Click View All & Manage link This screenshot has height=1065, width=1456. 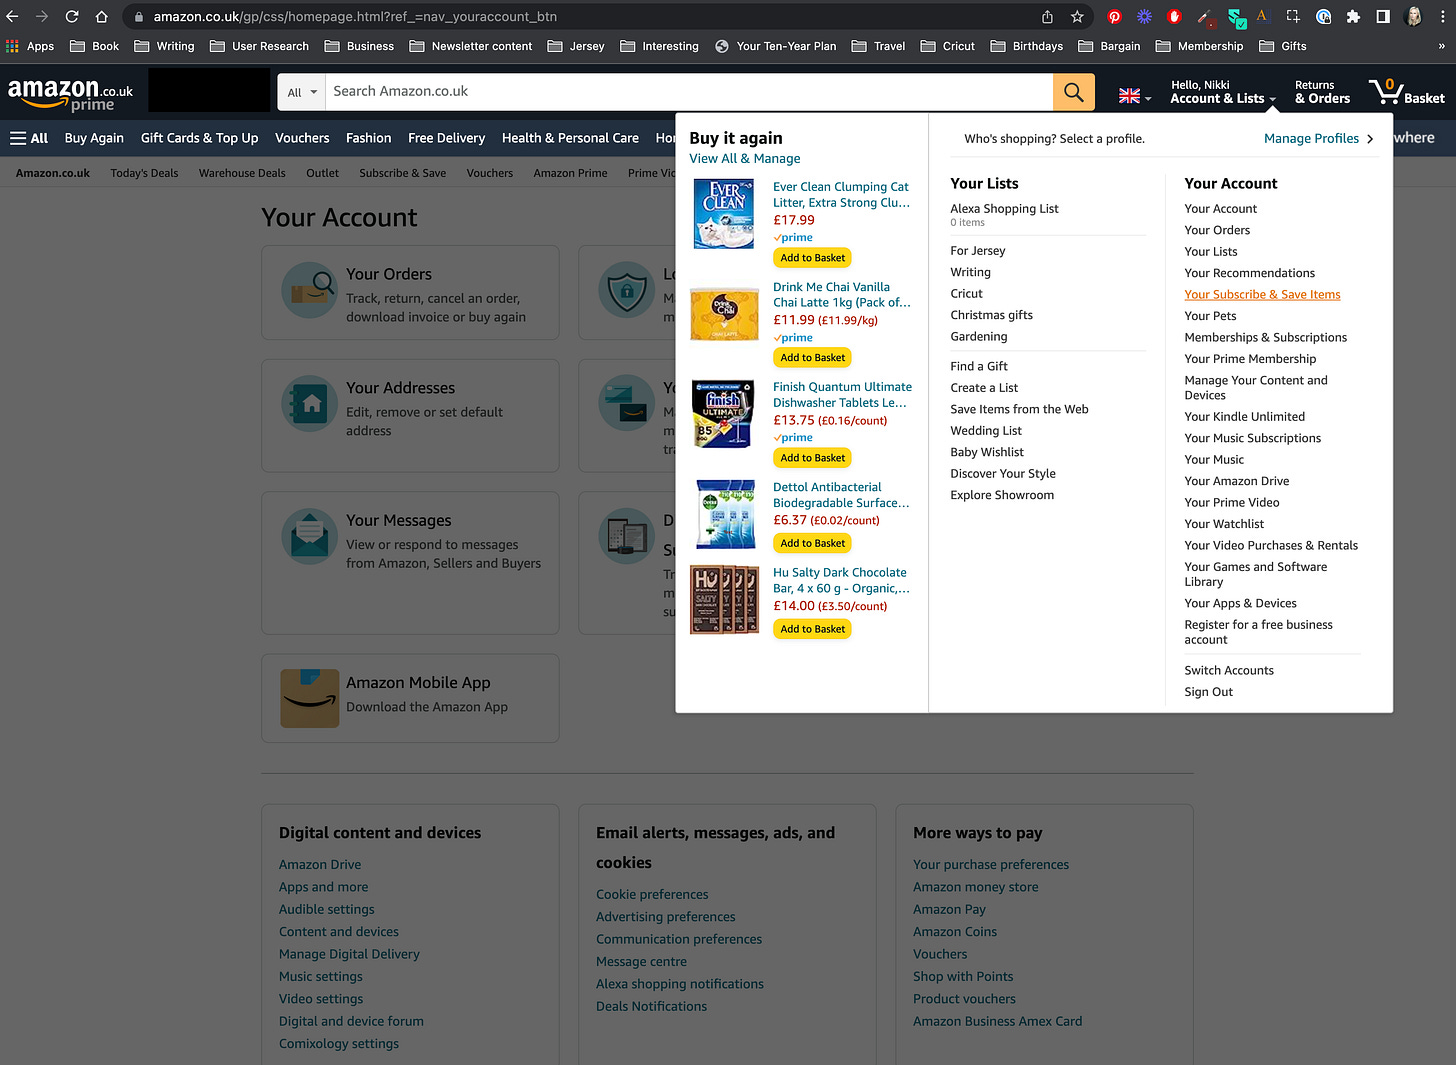745,159
